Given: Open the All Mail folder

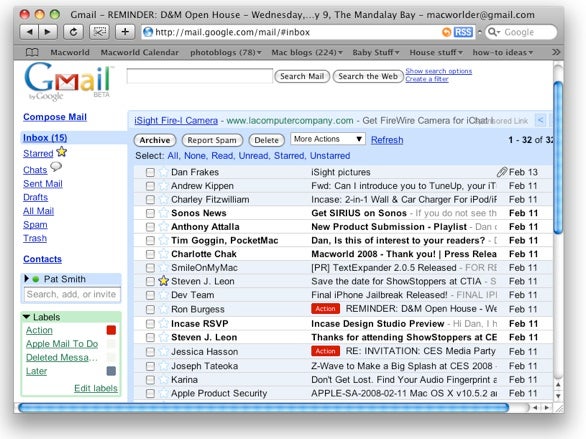Looking at the screenshot, I should click(38, 211).
